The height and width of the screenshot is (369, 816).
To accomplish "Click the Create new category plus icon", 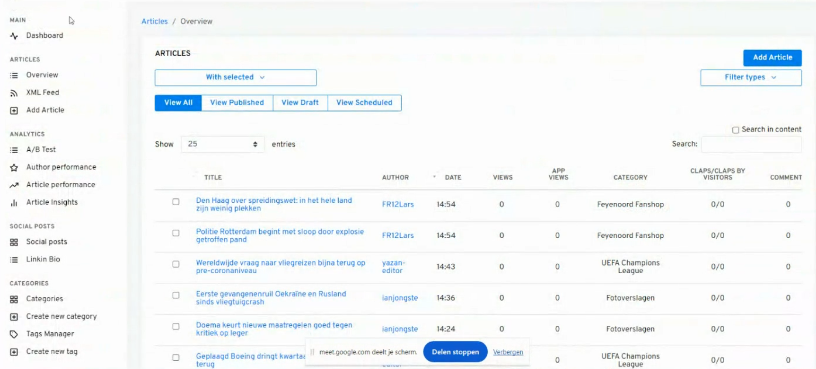I will (14, 316).
